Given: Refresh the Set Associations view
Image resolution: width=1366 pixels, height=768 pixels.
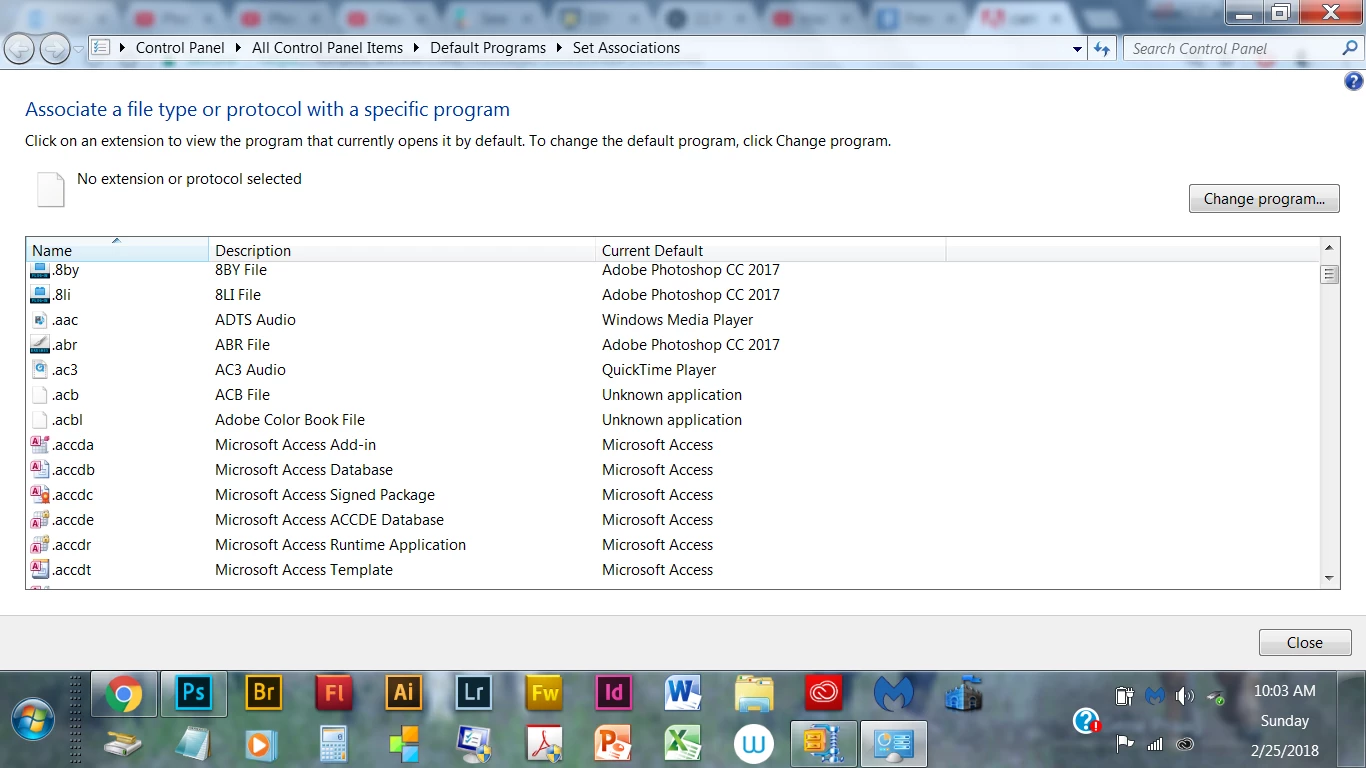Looking at the screenshot, I should (1102, 48).
